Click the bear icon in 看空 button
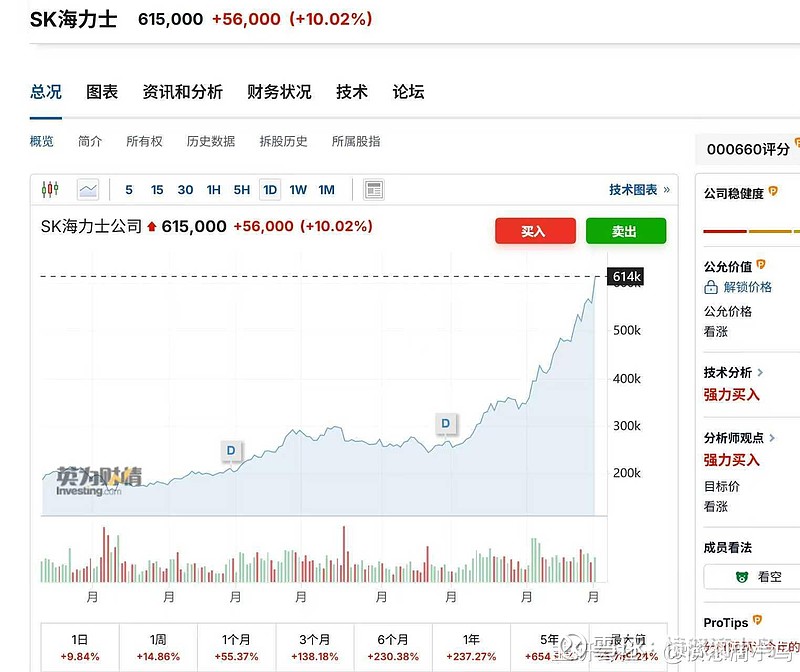Screen dimensions: 800x672 pyautogui.click(x=742, y=577)
